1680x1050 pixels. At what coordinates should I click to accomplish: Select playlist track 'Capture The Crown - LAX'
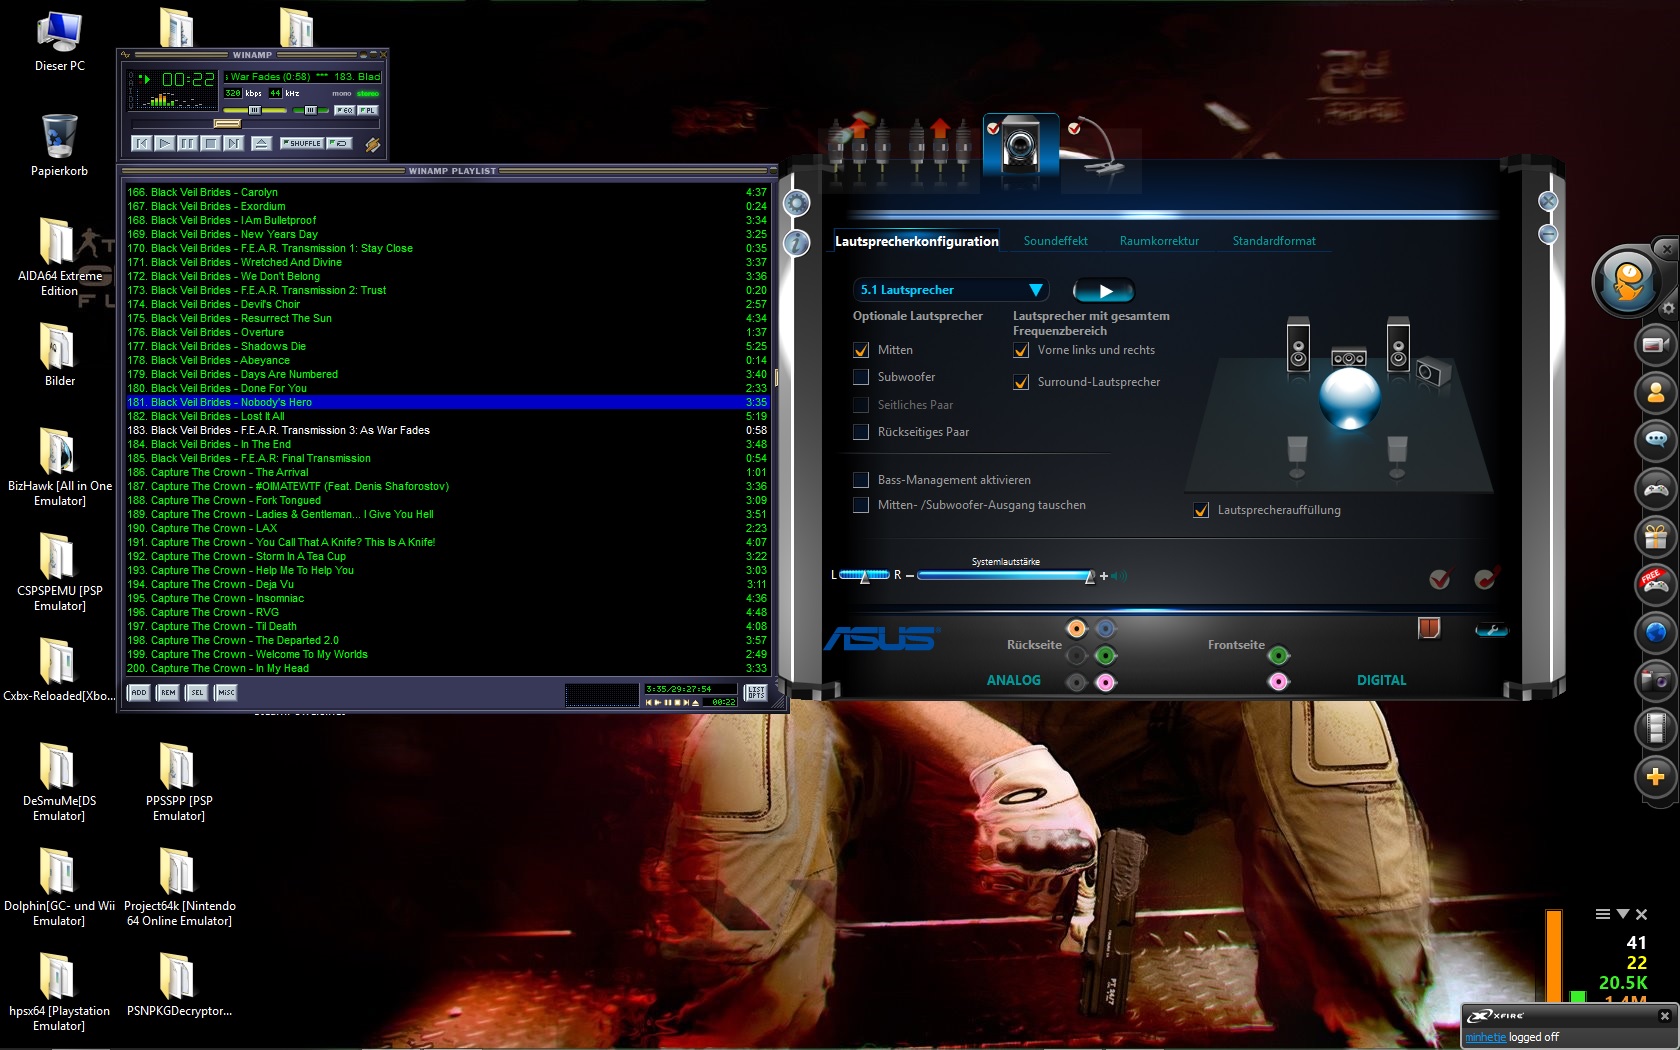[x=447, y=528]
